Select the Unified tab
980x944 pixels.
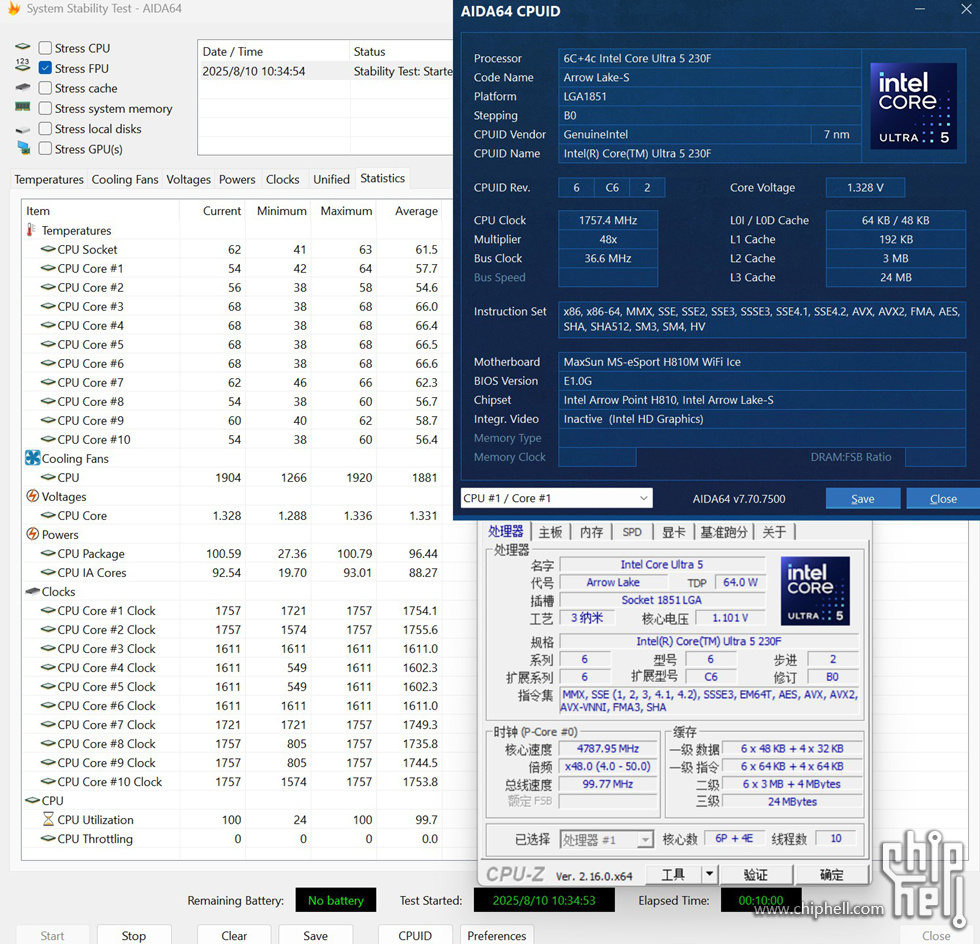click(x=331, y=179)
